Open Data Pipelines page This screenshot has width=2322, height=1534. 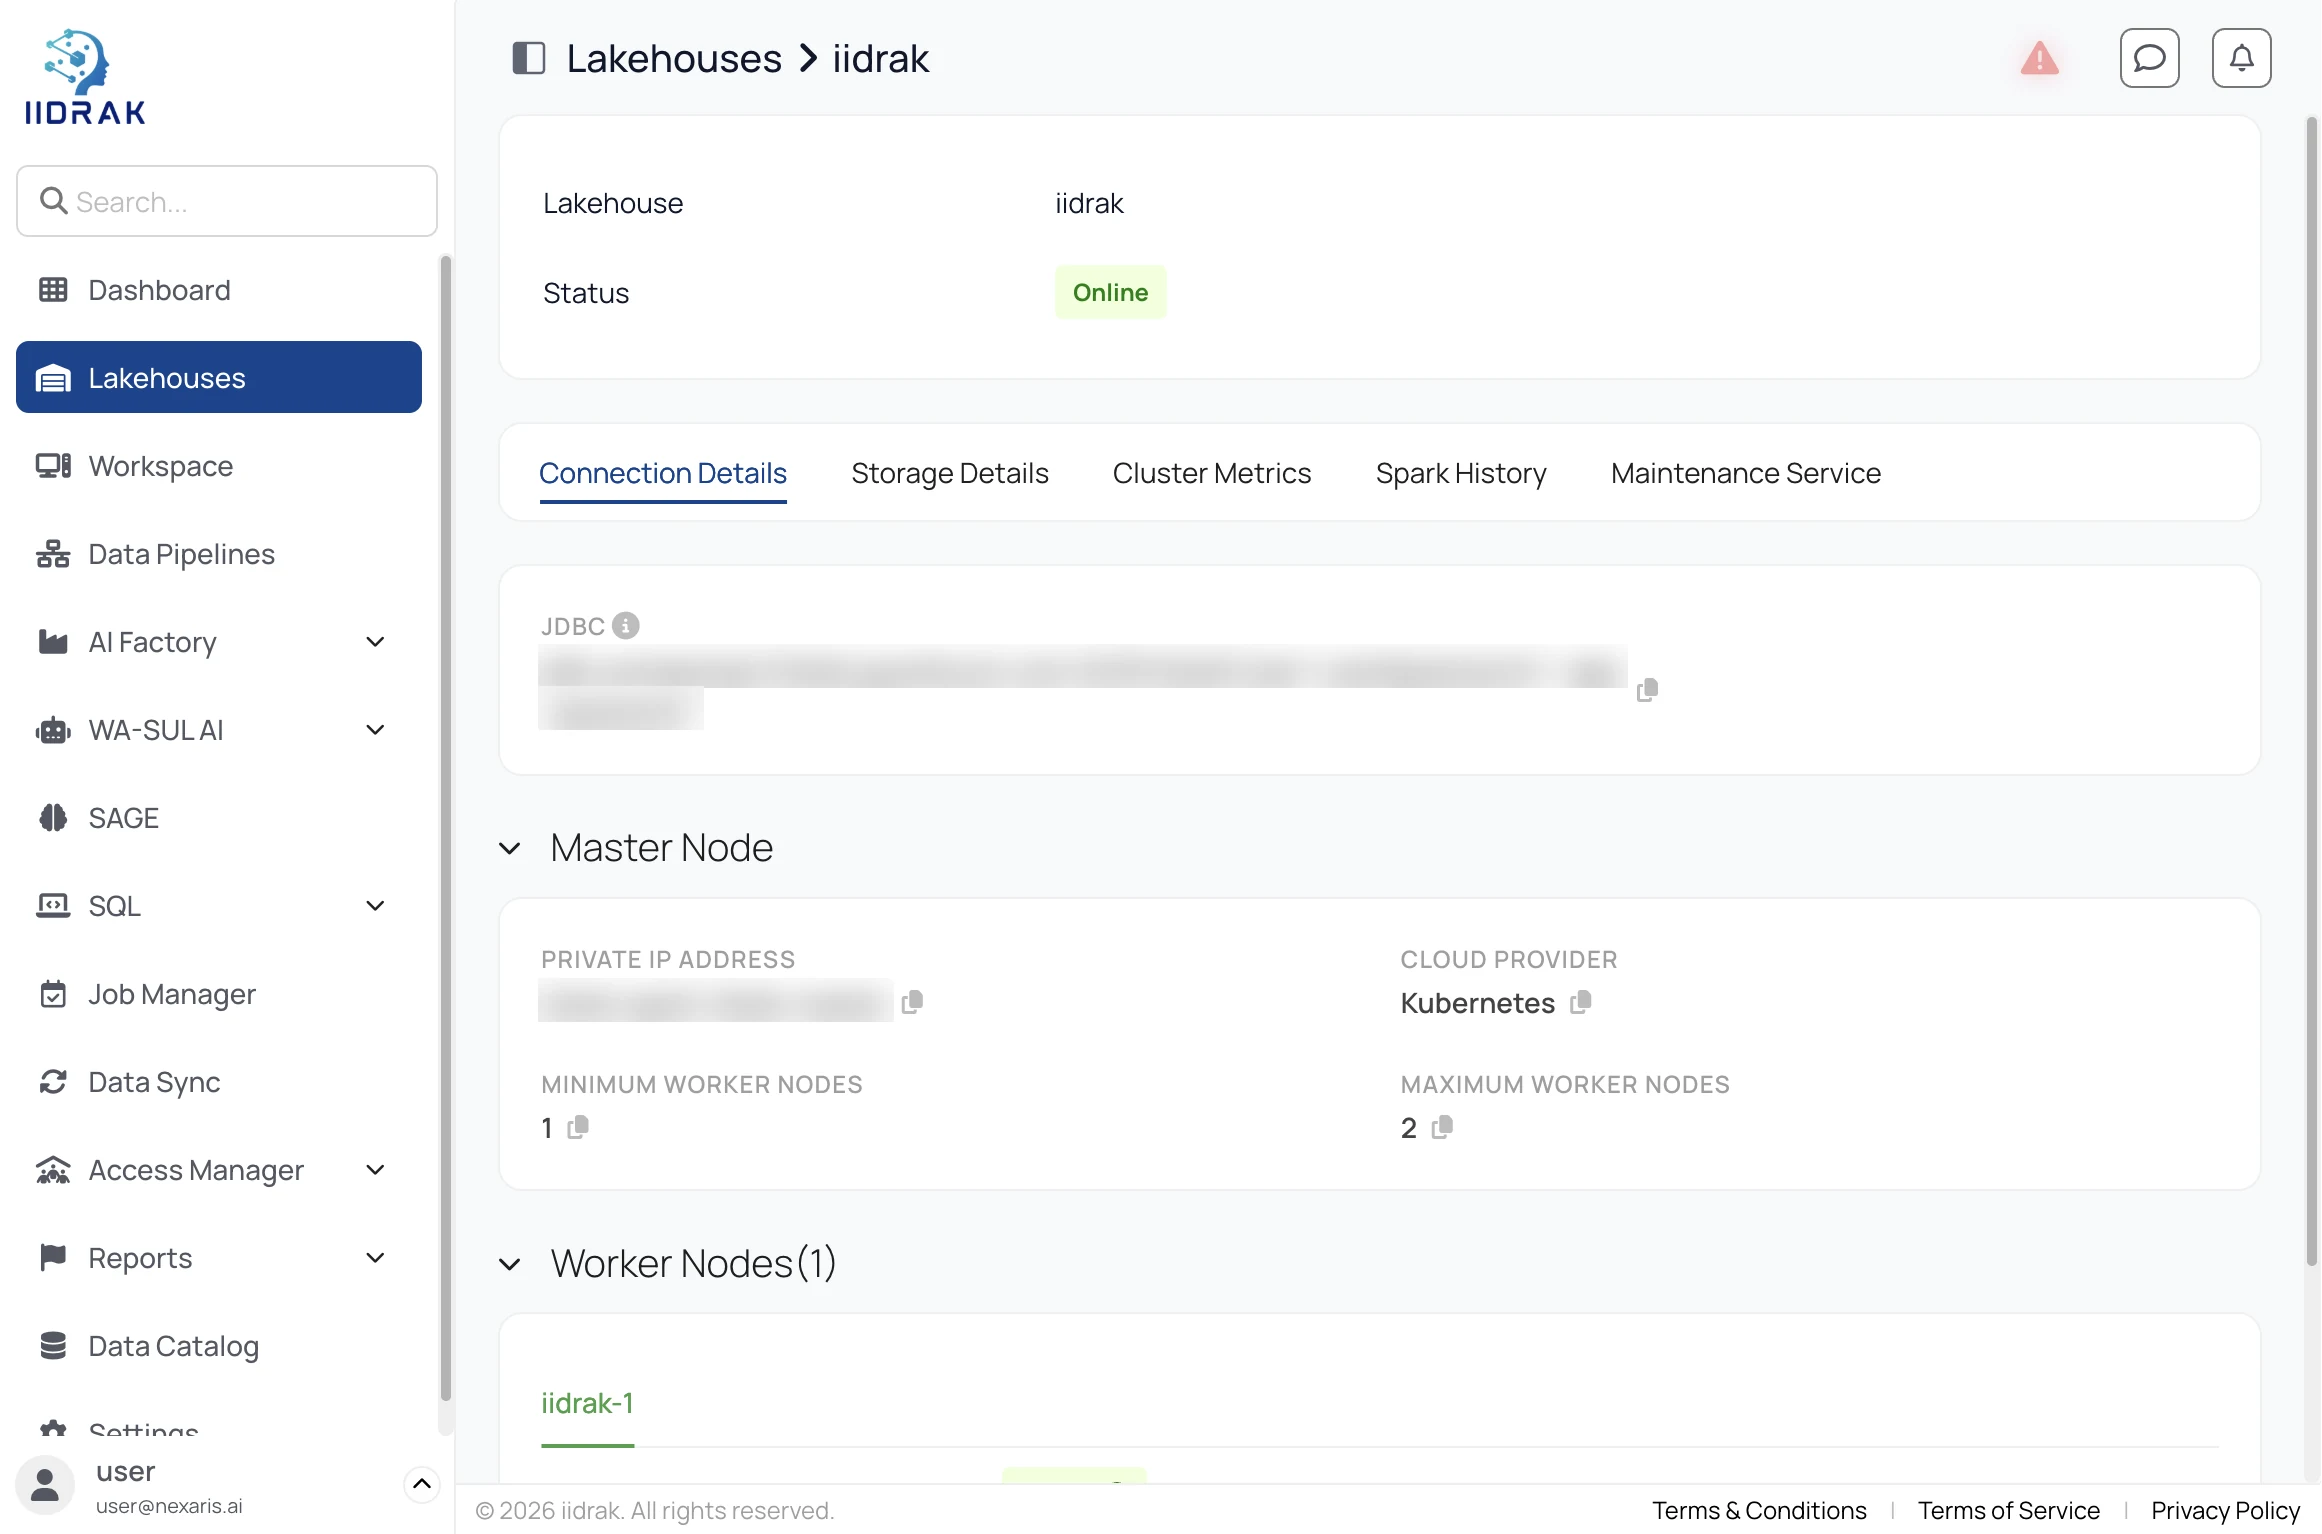[219, 554]
